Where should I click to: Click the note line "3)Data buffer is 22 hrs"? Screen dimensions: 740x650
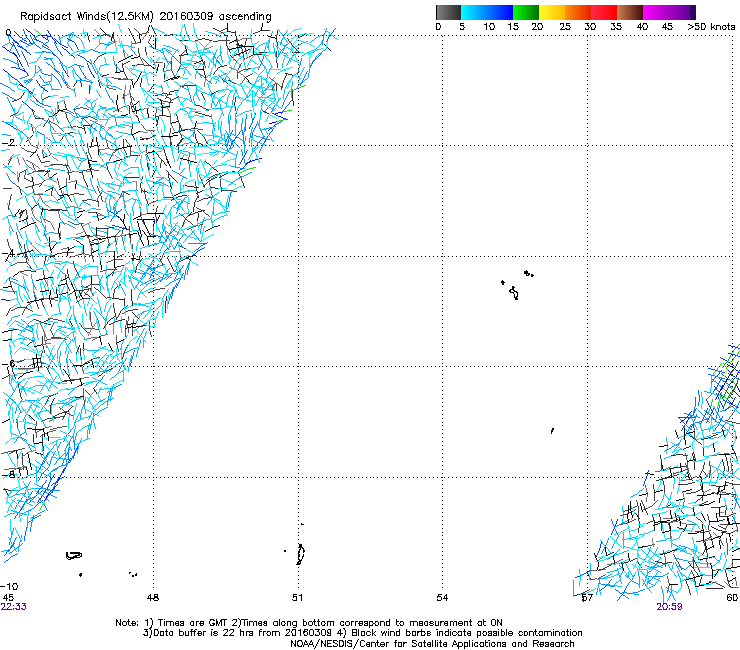[362, 633]
